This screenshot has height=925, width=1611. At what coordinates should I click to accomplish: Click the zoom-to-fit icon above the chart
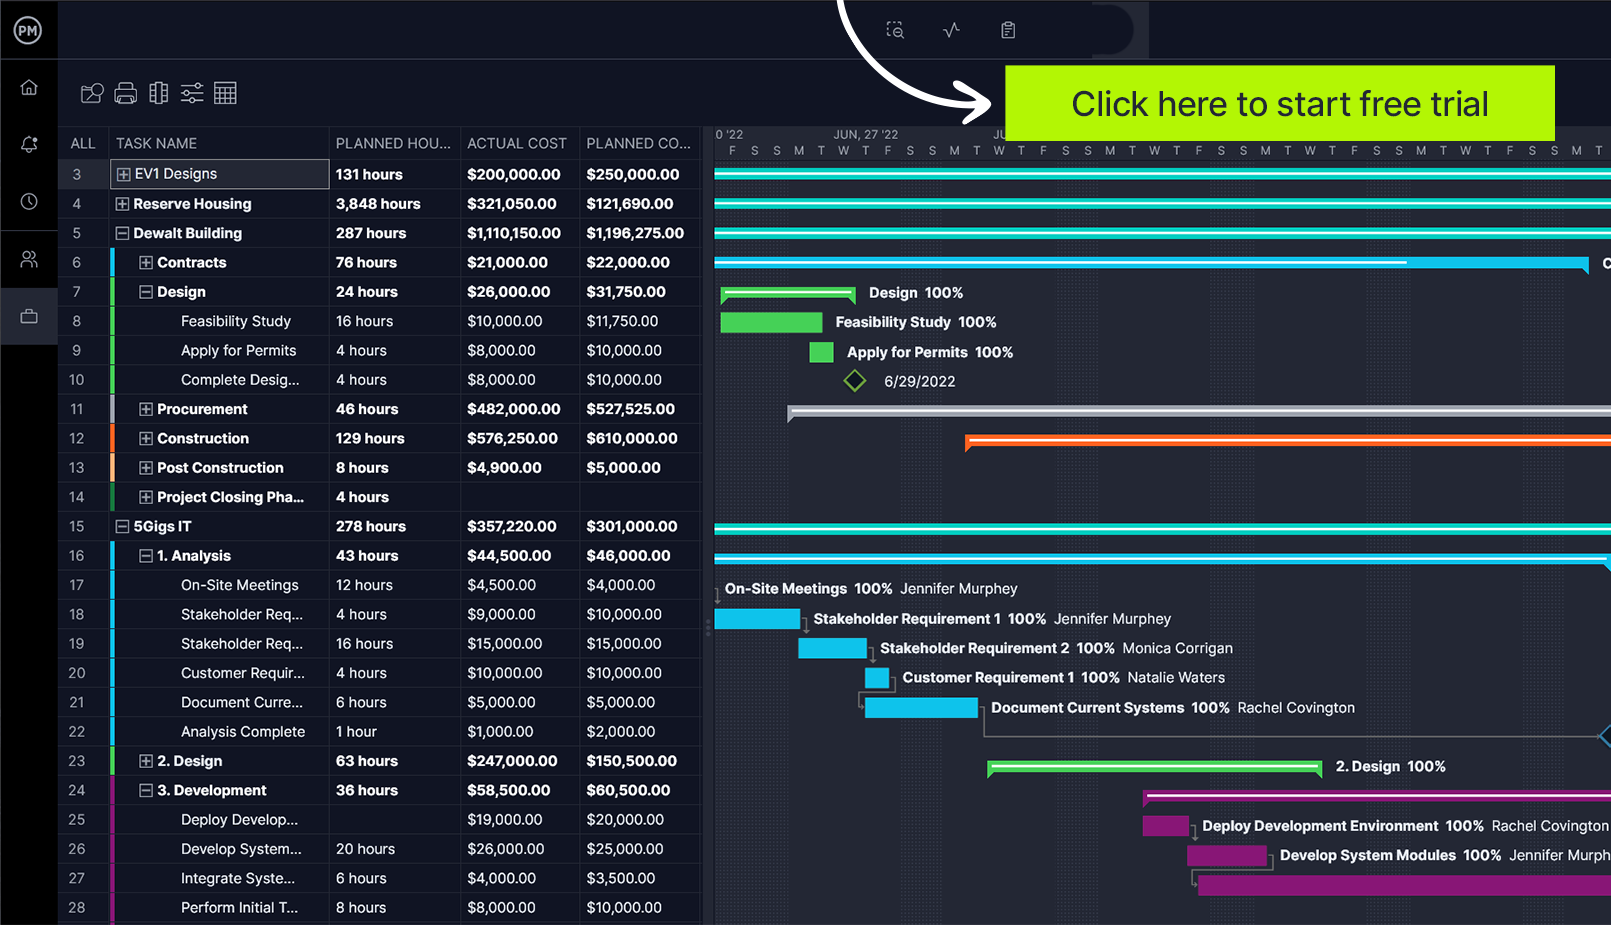[x=894, y=29]
